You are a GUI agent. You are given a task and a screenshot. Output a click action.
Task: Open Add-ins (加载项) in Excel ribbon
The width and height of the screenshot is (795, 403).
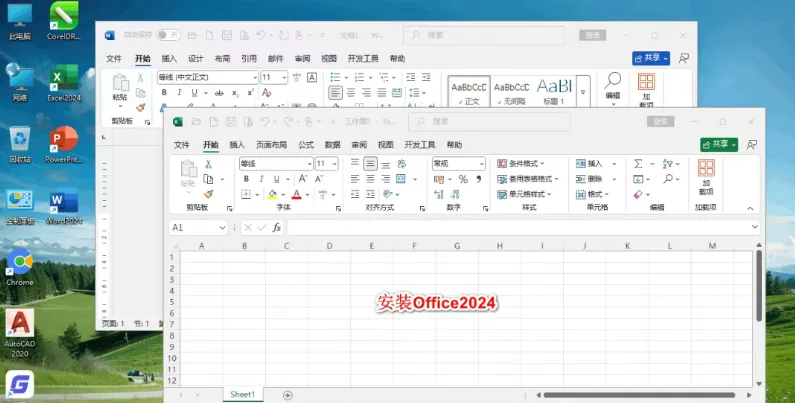click(x=706, y=177)
